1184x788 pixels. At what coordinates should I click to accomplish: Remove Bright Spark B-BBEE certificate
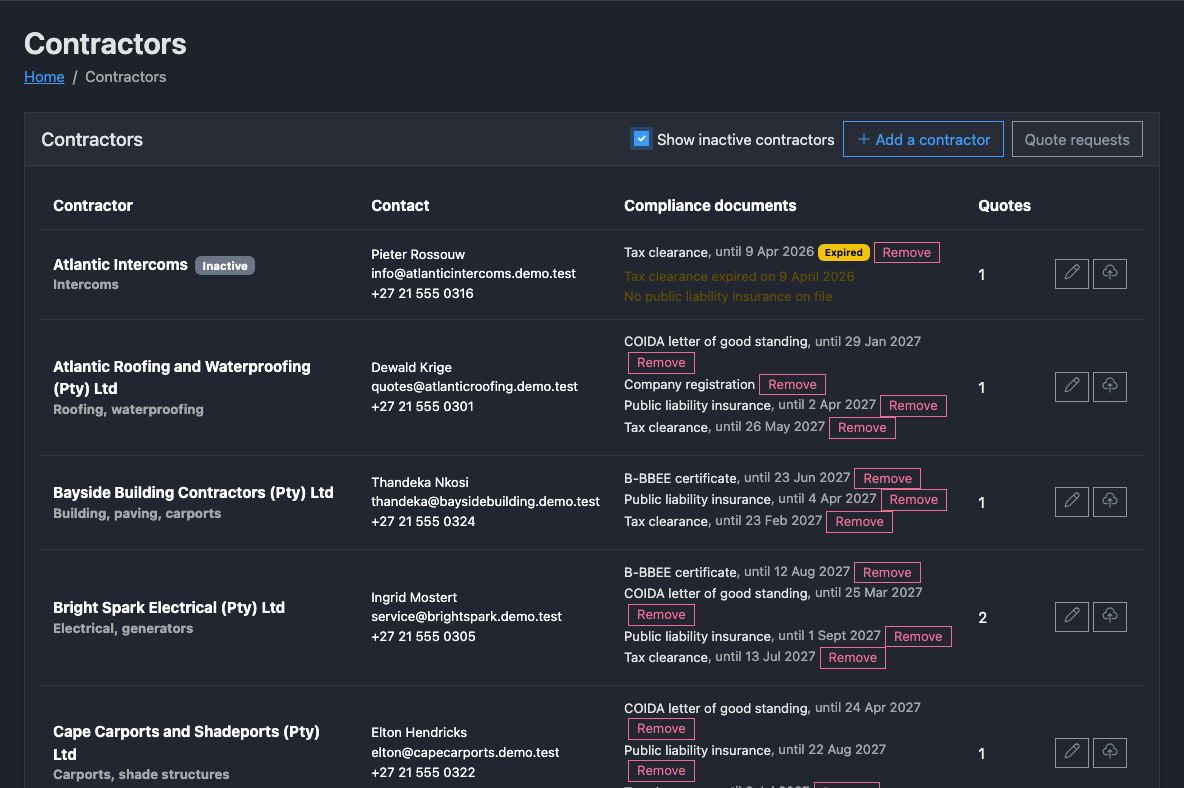point(887,572)
